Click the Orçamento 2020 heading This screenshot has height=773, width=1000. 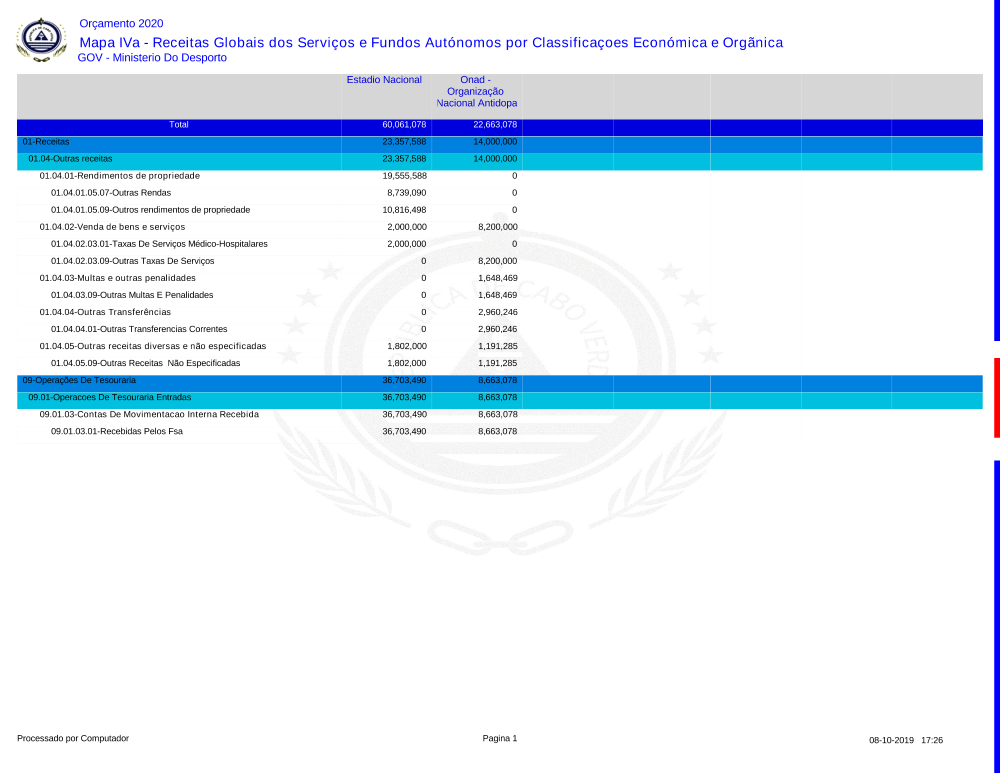click(x=121, y=23)
